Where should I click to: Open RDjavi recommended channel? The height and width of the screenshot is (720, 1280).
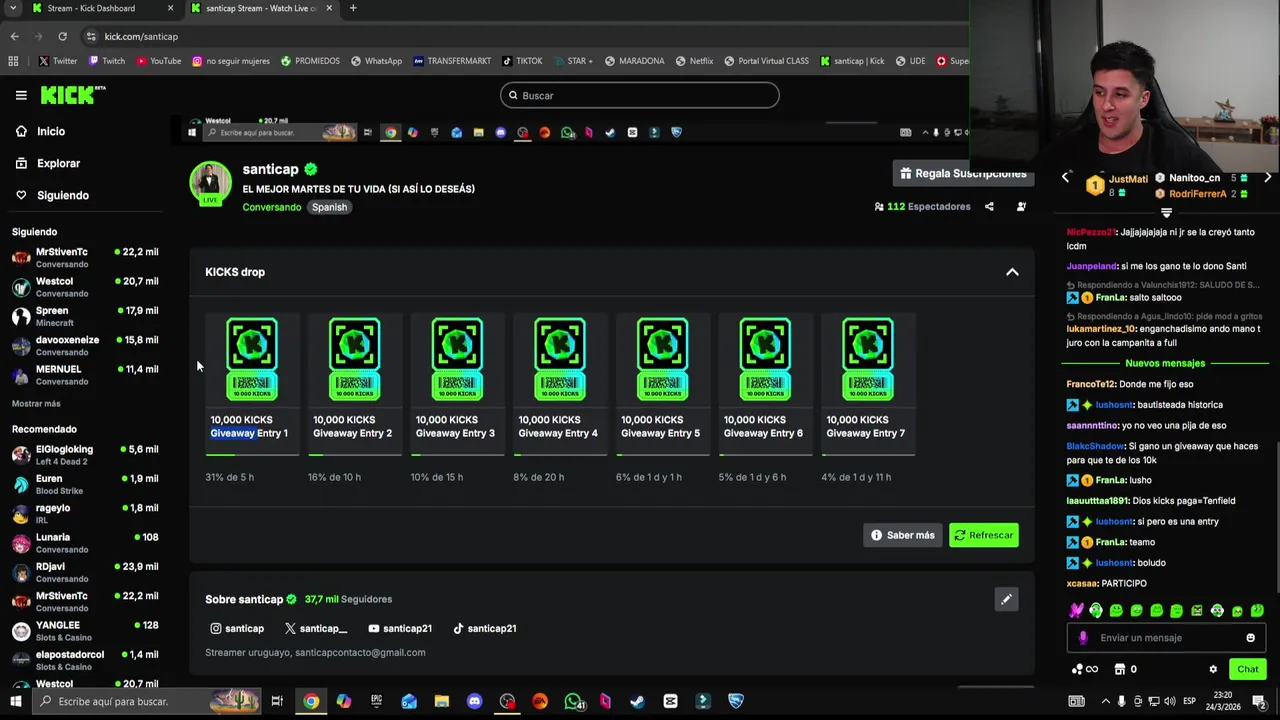pyautogui.click(x=85, y=572)
